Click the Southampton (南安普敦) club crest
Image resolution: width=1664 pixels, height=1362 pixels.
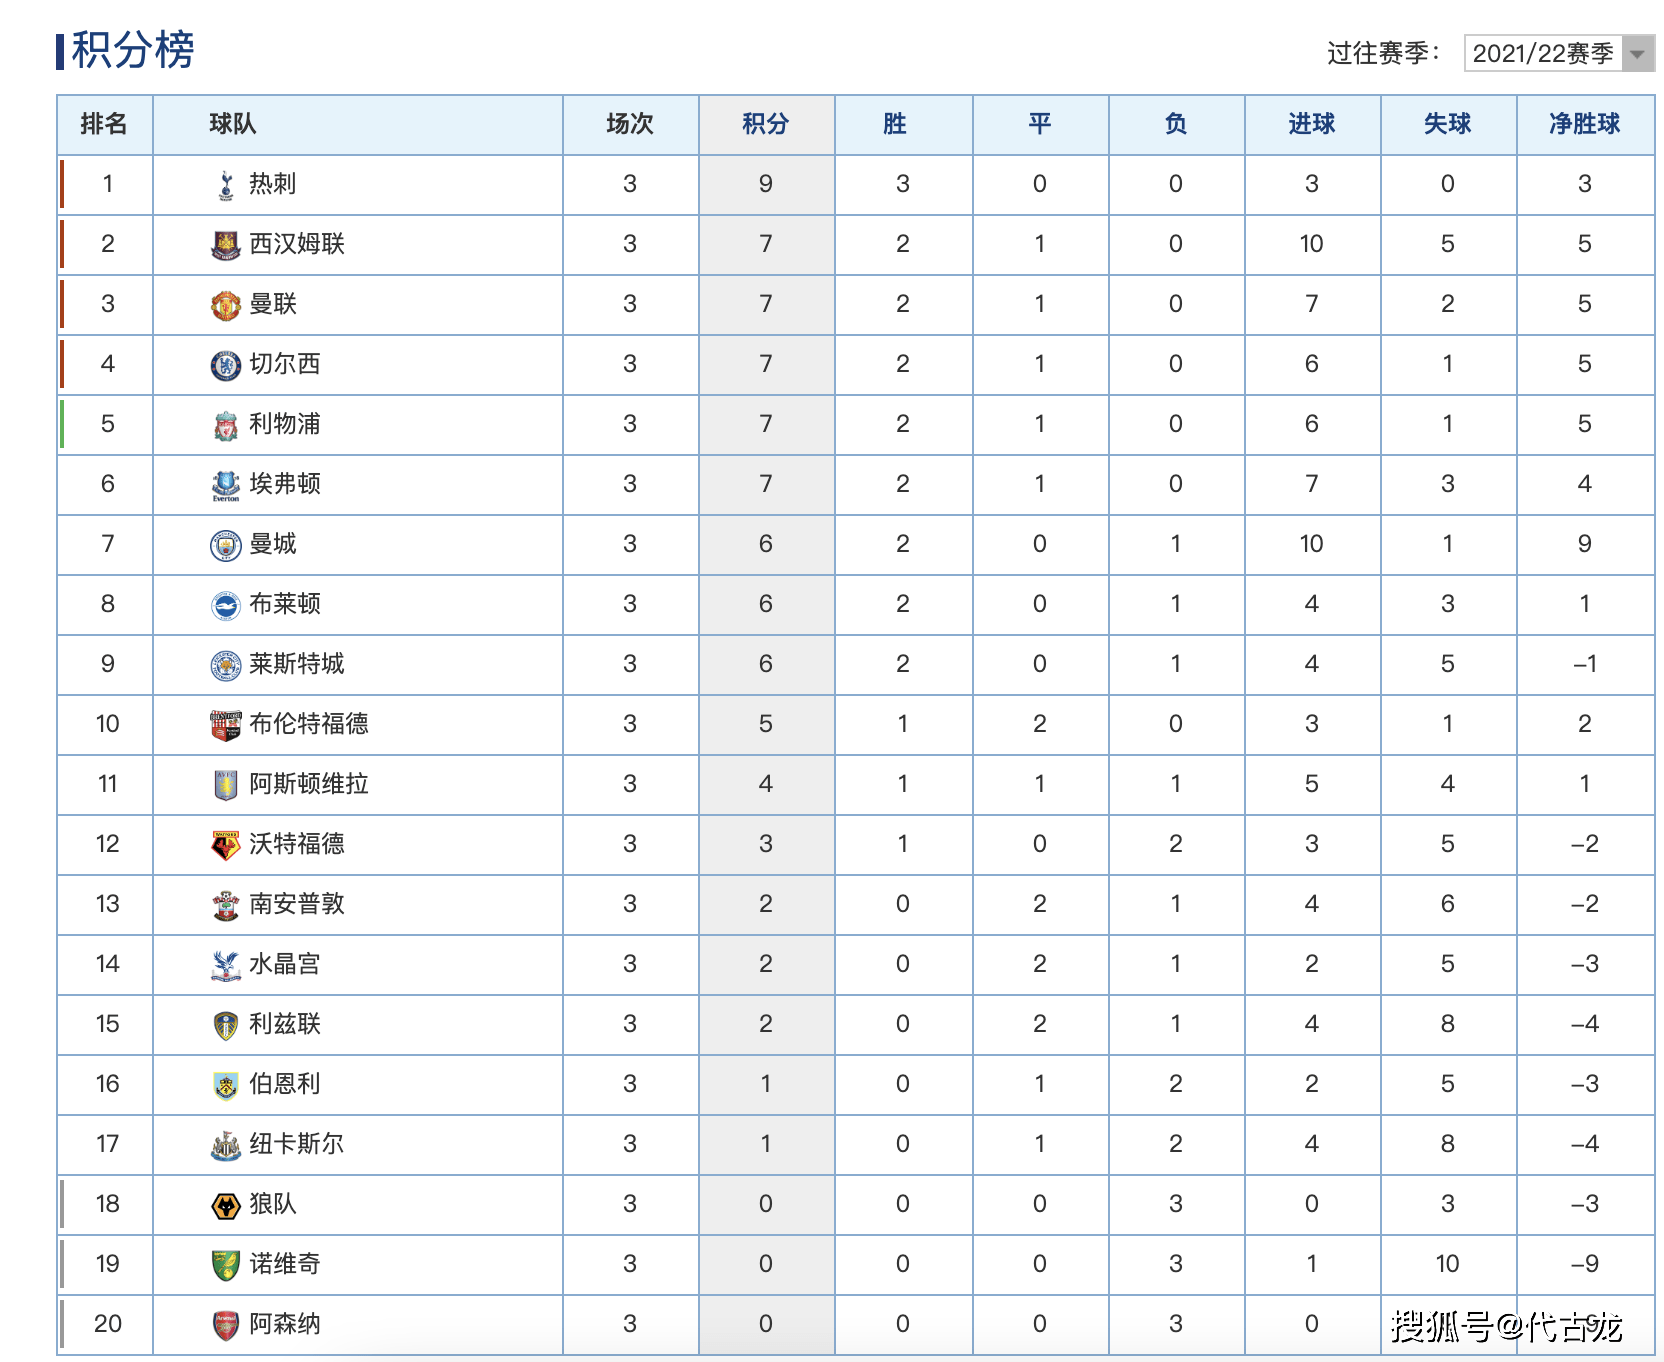point(226,905)
